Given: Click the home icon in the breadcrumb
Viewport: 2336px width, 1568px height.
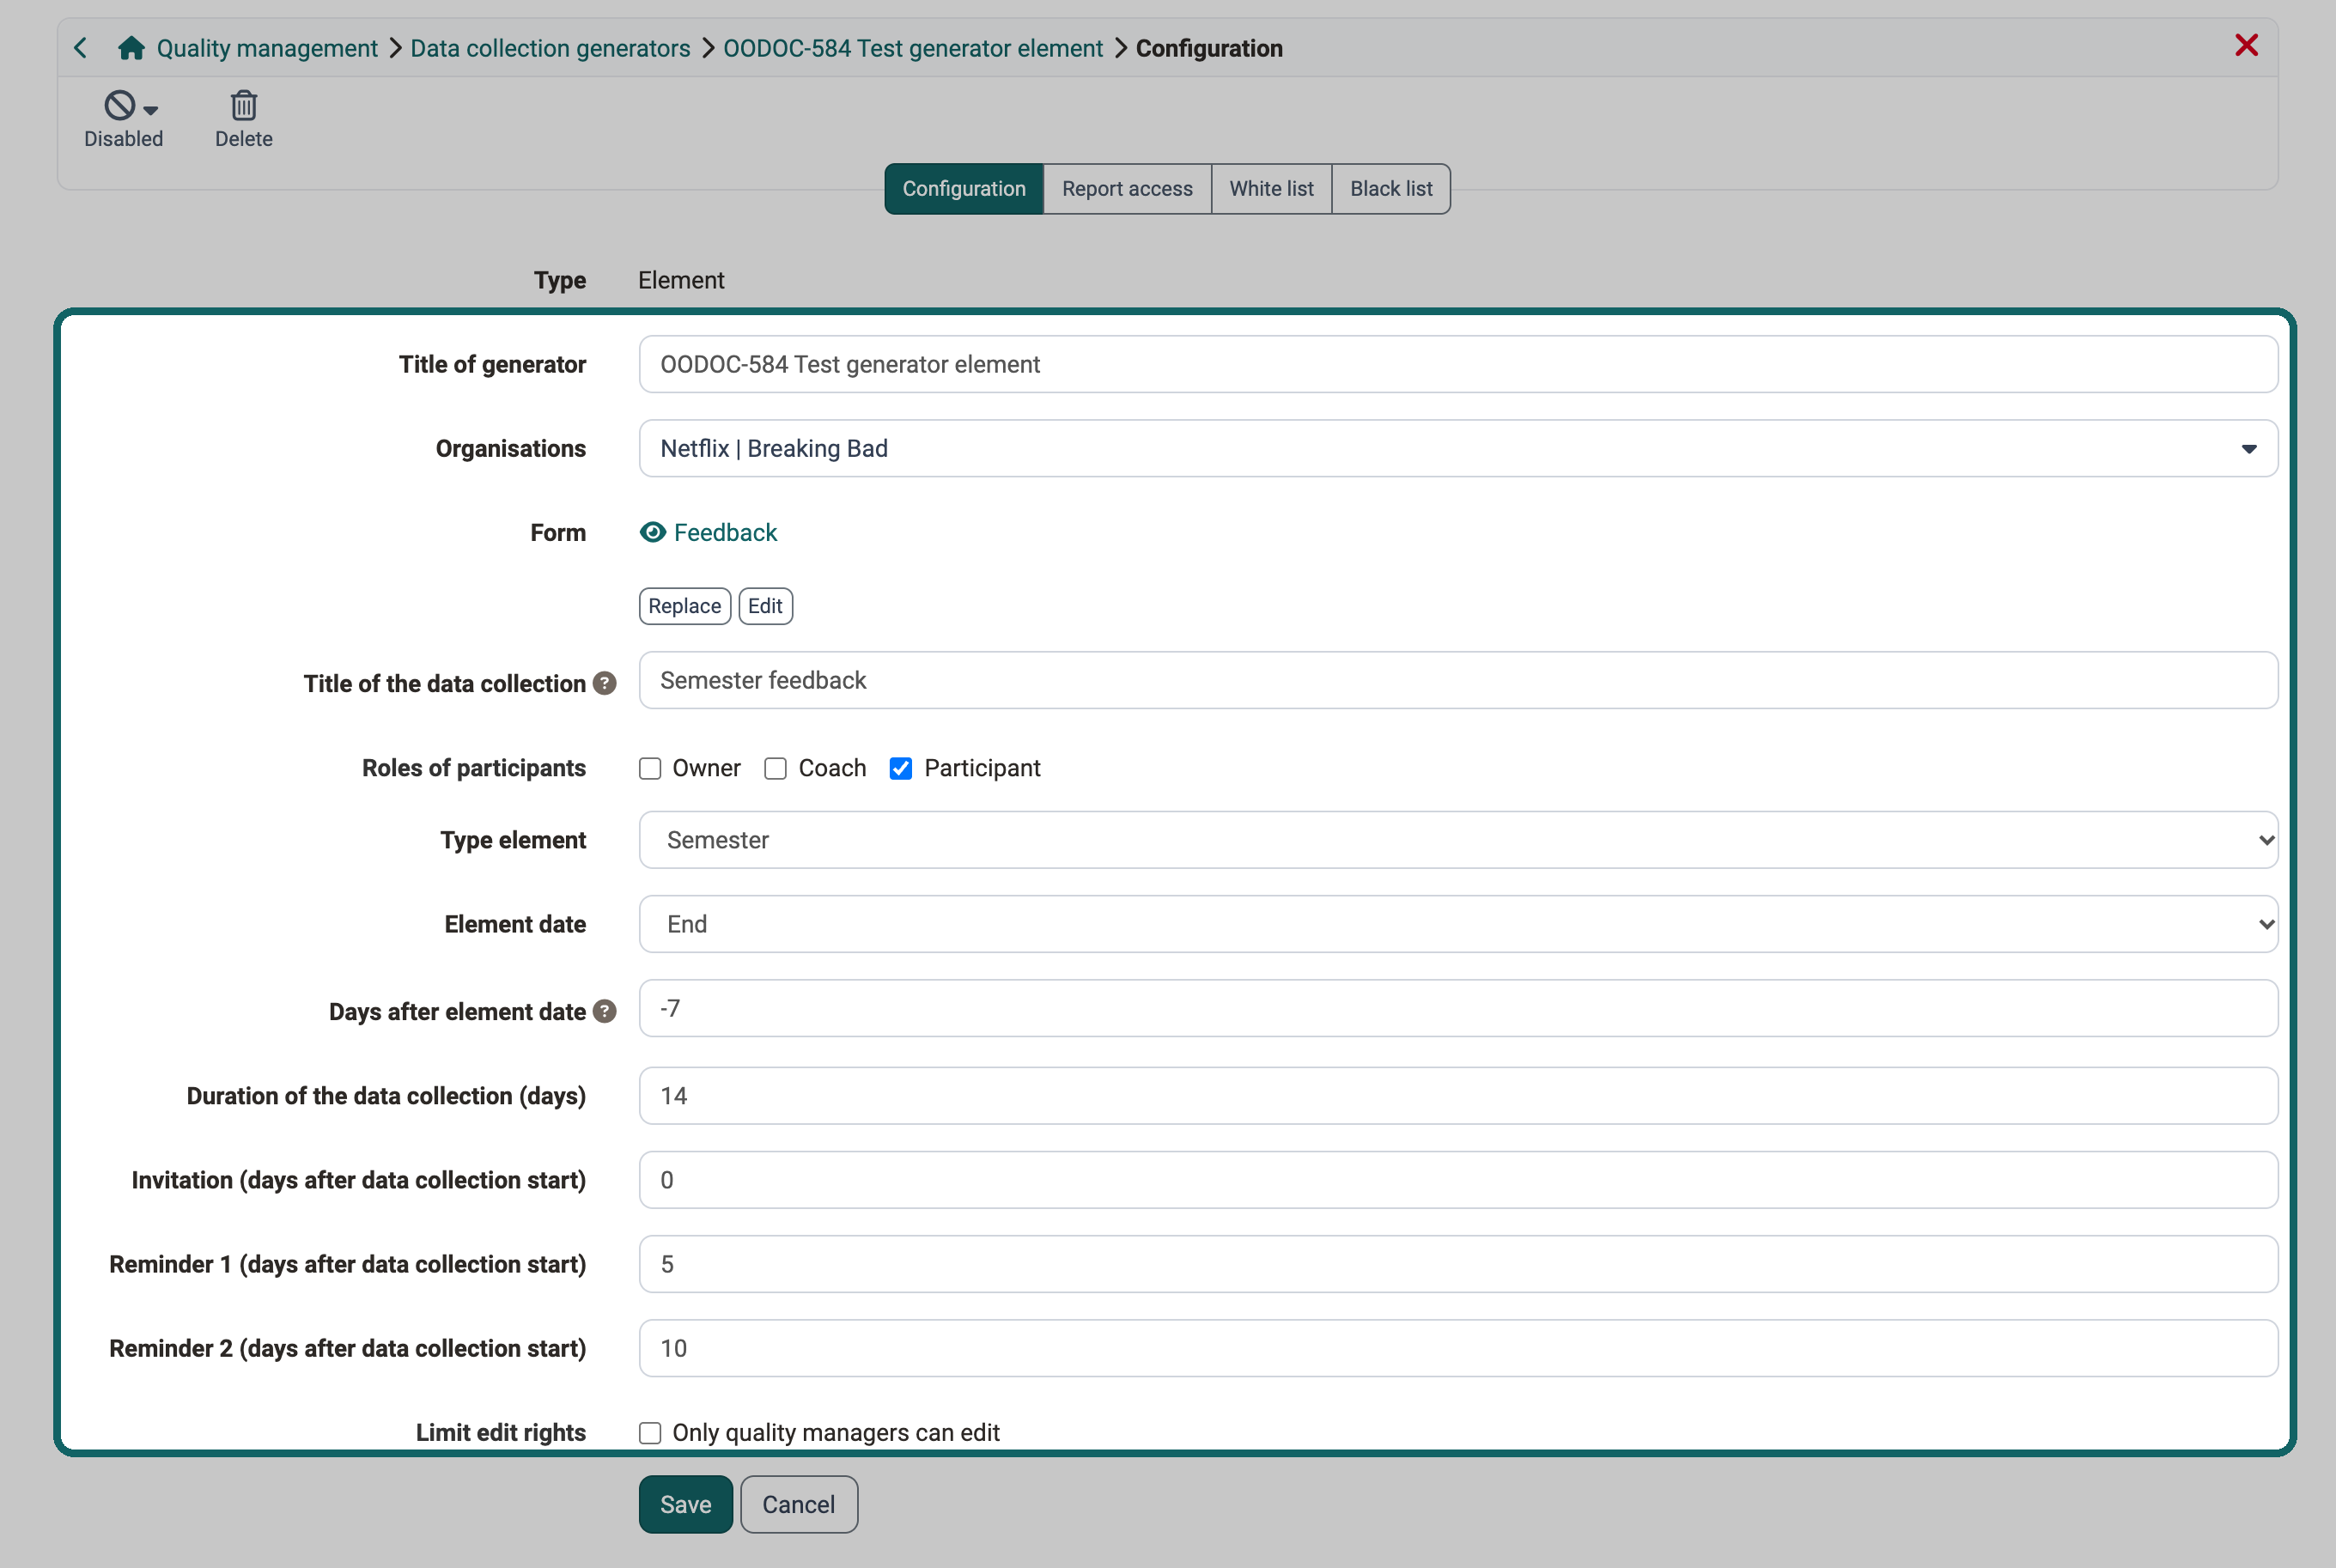Looking at the screenshot, I should [x=131, y=48].
